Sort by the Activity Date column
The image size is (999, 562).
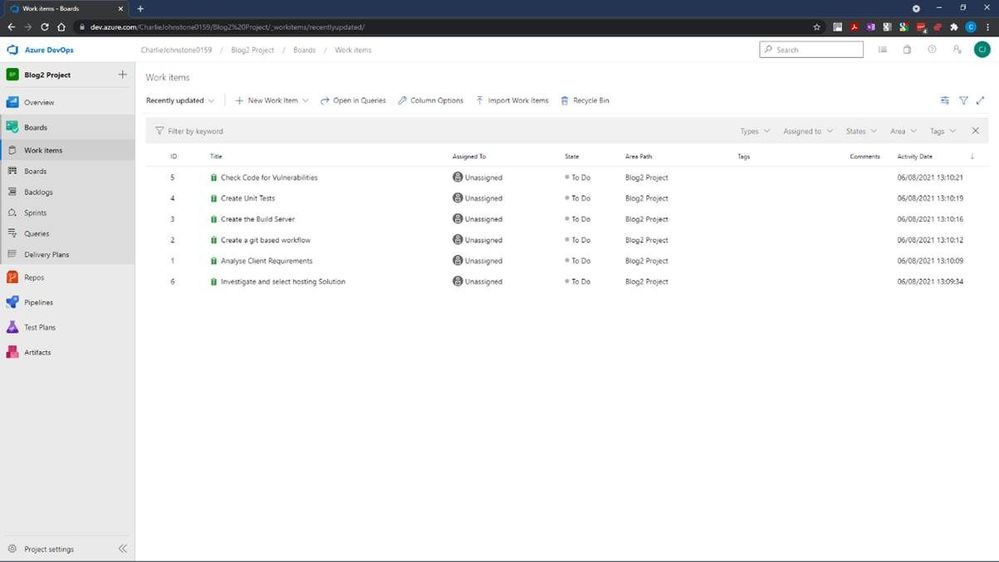(x=914, y=156)
